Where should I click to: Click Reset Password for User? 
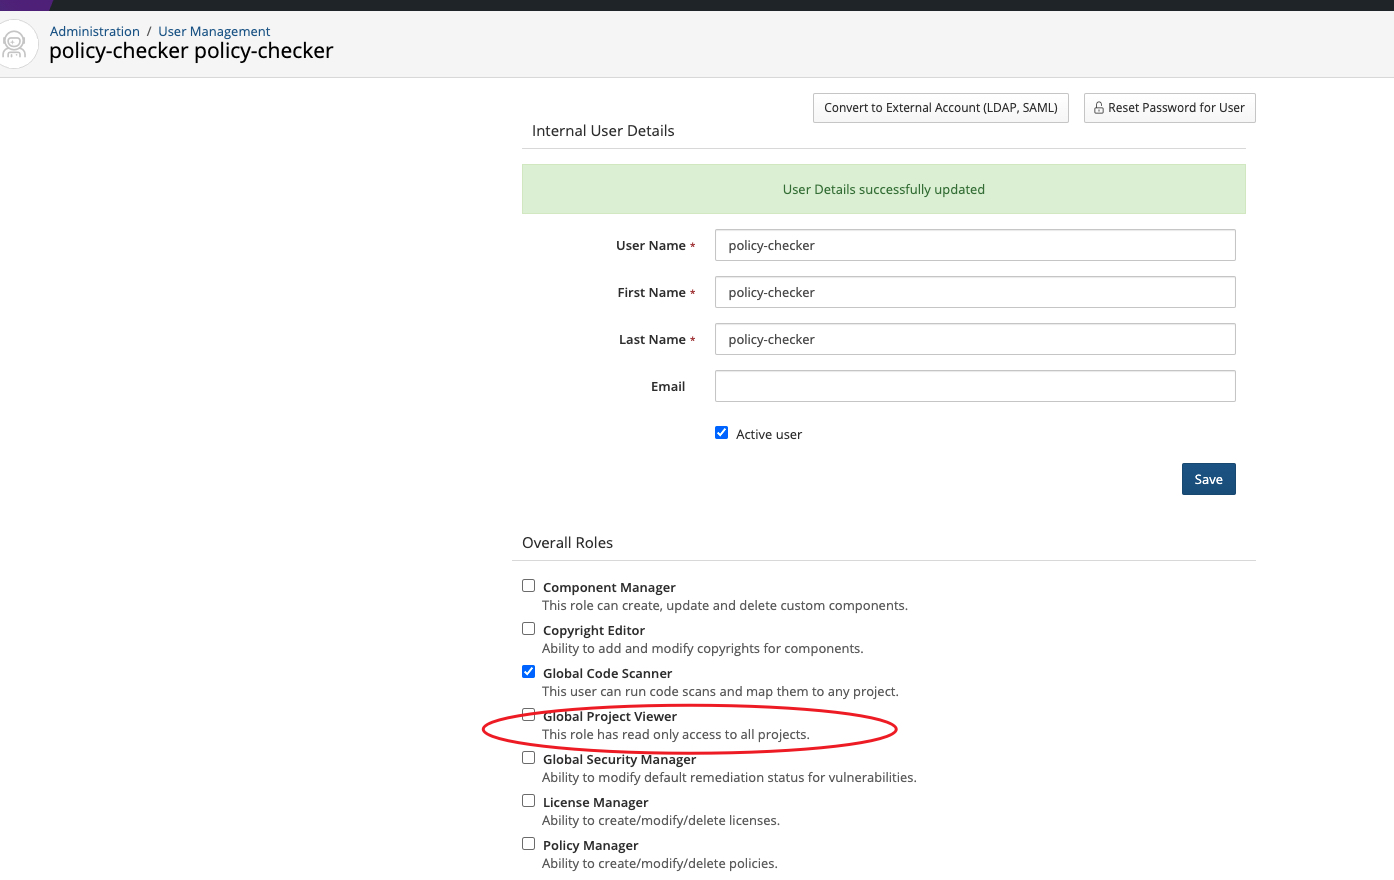tap(1169, 107)
